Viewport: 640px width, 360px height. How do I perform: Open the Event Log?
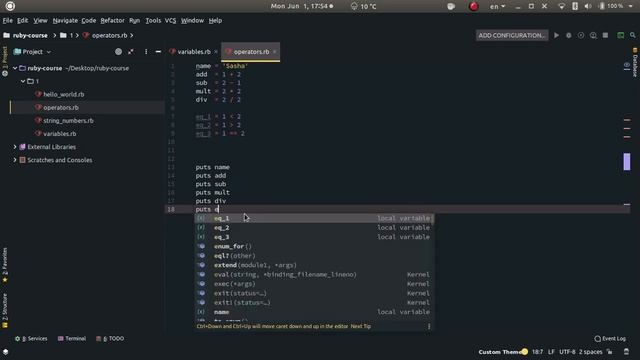point(610,339)
